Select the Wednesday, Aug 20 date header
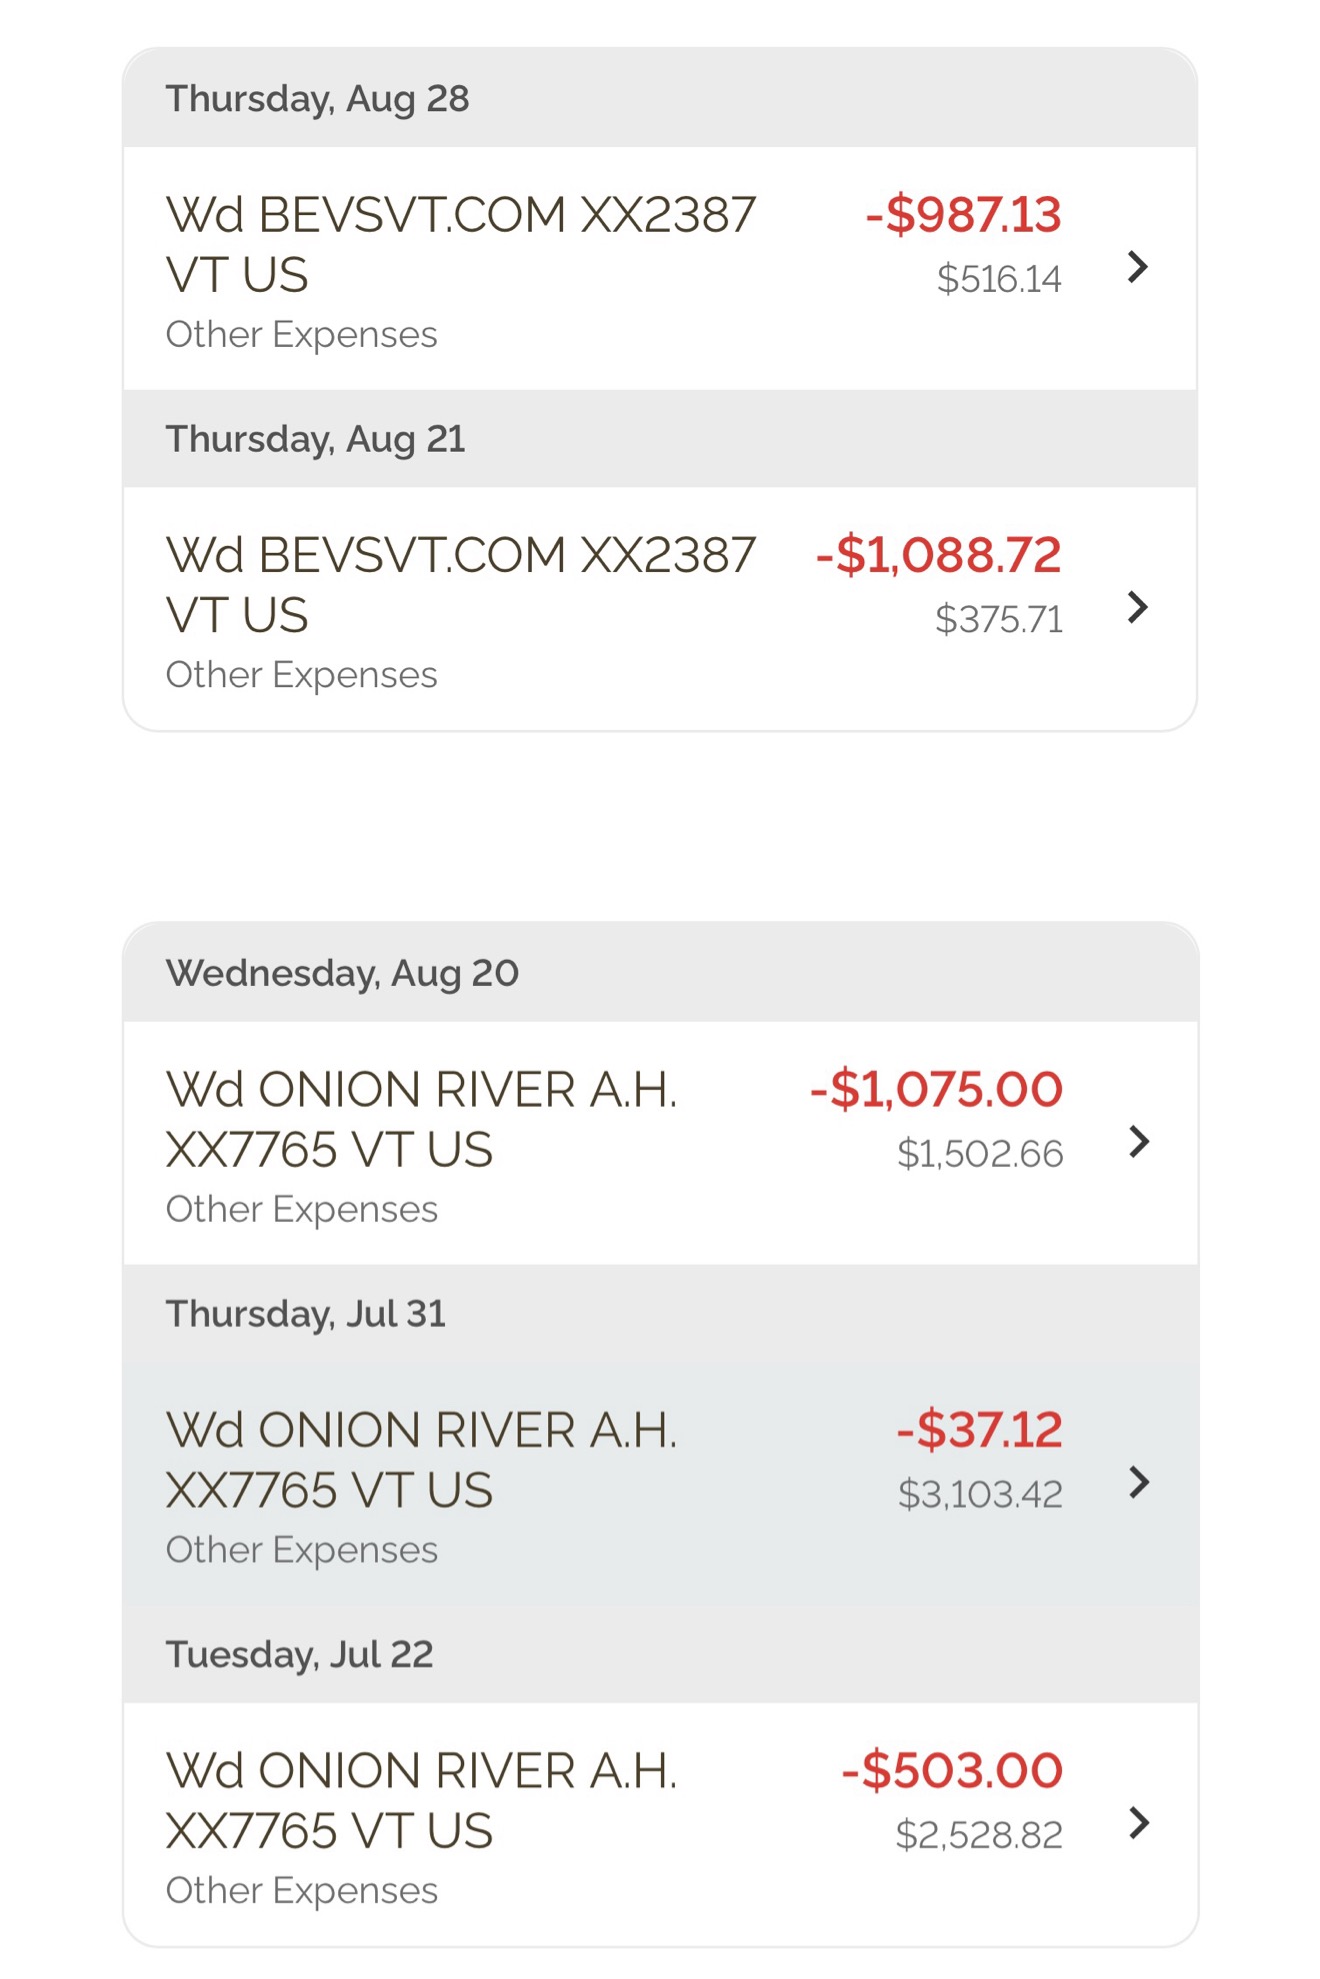This screenshot has height=1979, width=1320. click(x=342, y=973)
